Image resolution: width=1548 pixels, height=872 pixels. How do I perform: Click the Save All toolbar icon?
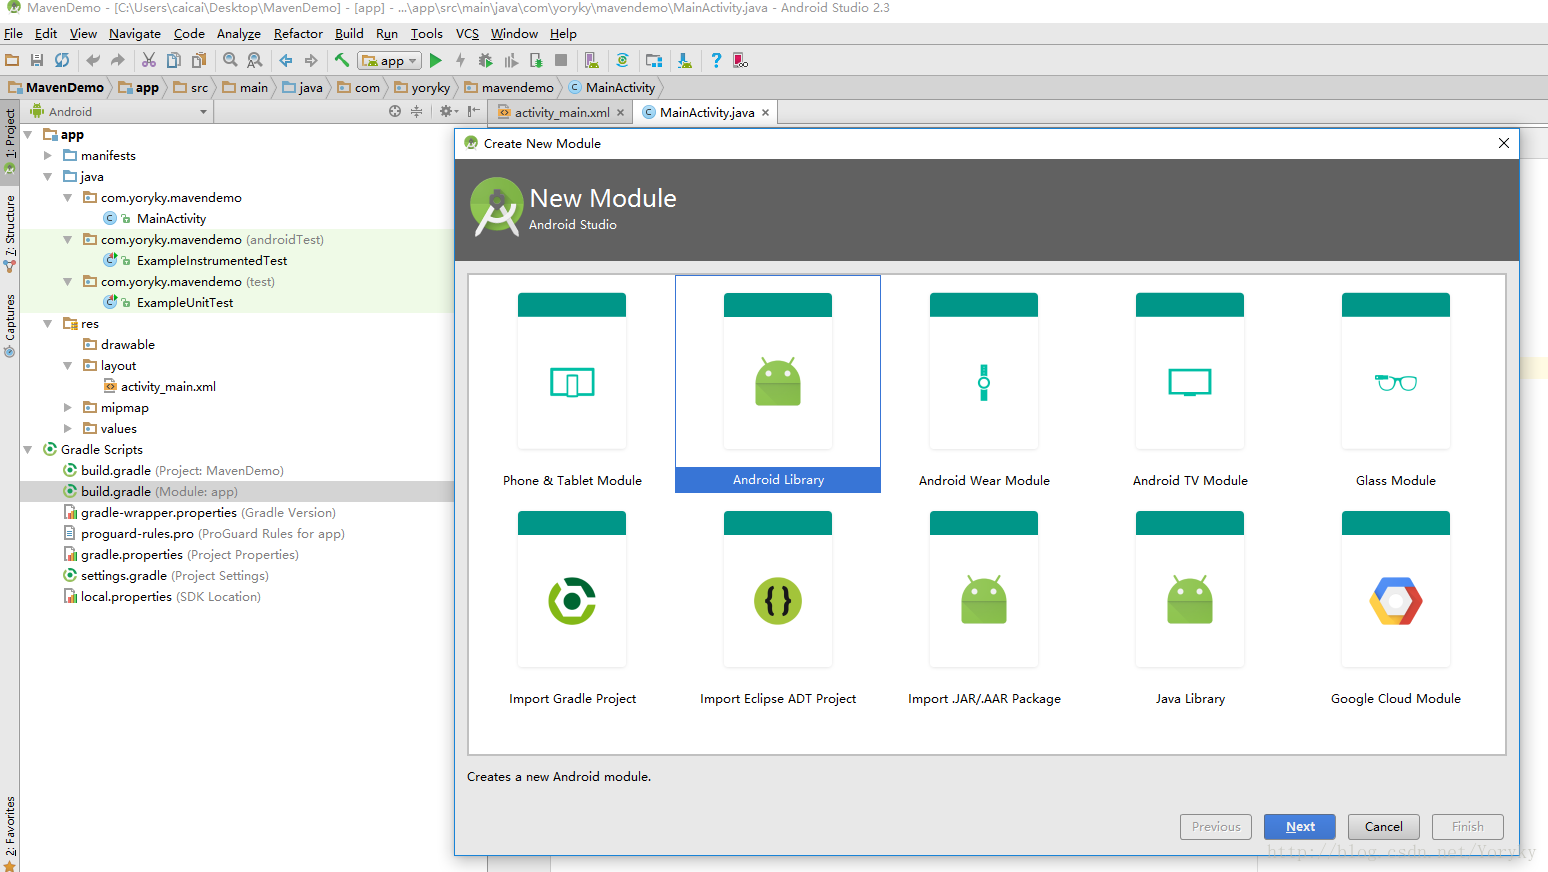tap(37, 60)
